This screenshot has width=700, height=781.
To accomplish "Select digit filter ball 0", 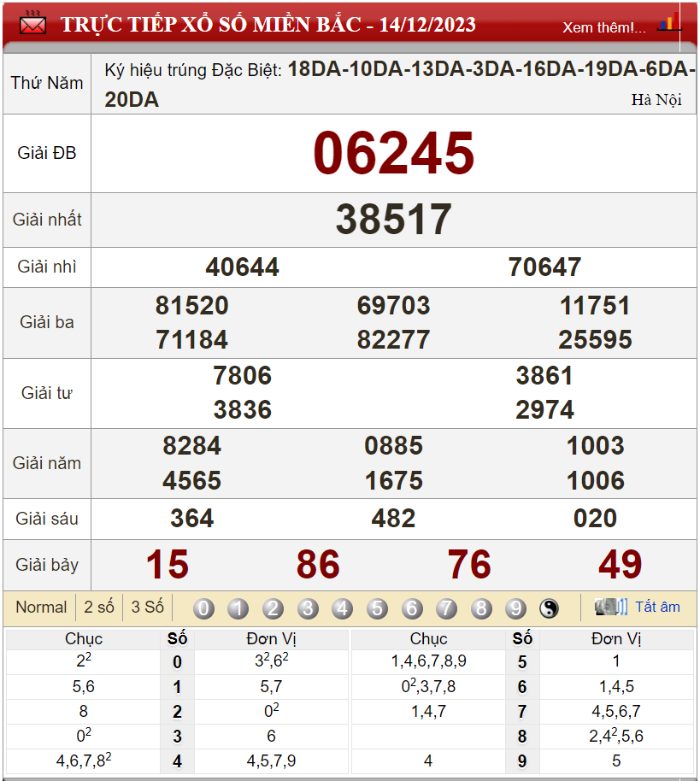I will coord(203,608).
